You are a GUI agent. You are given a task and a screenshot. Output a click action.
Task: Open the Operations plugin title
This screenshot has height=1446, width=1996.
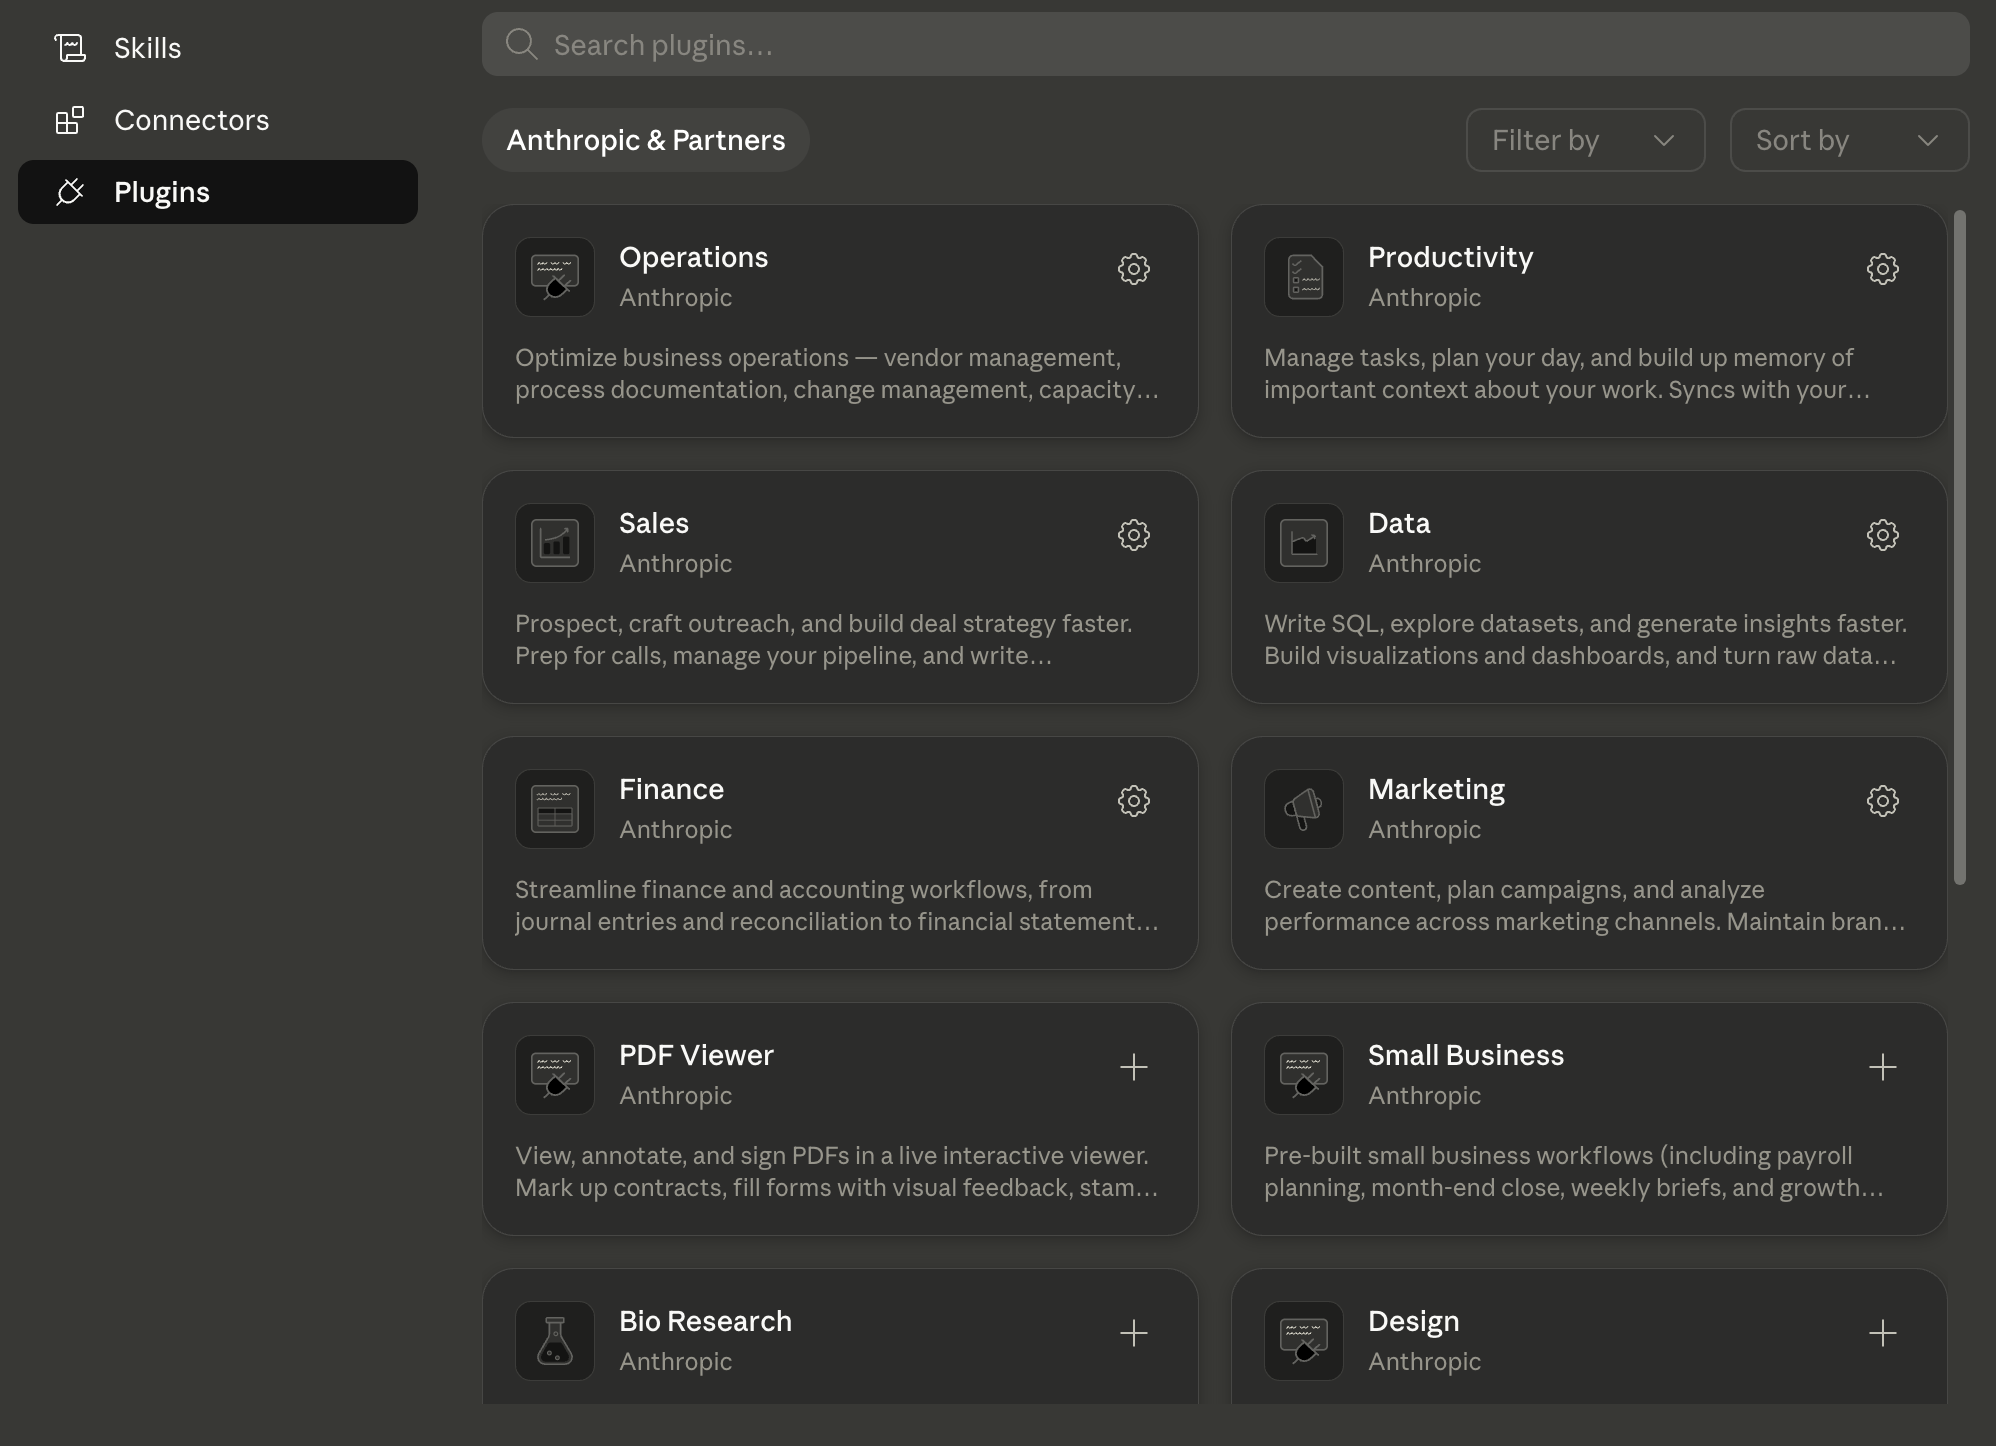pos(694,257)
